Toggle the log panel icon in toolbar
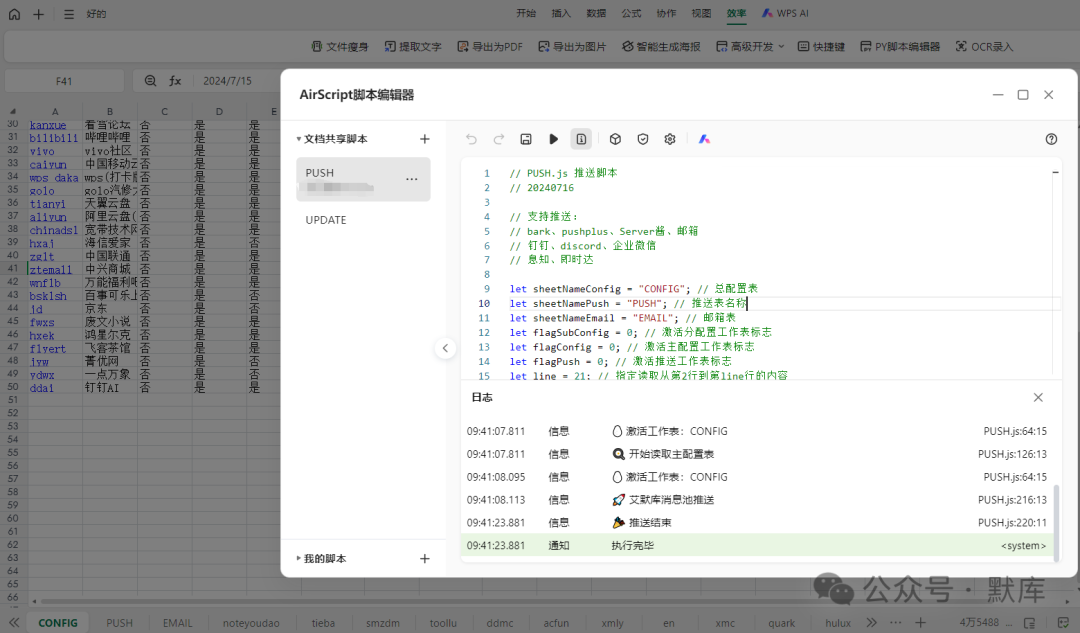The width and height of the screenshot is (1080, 633). point(581,139)
